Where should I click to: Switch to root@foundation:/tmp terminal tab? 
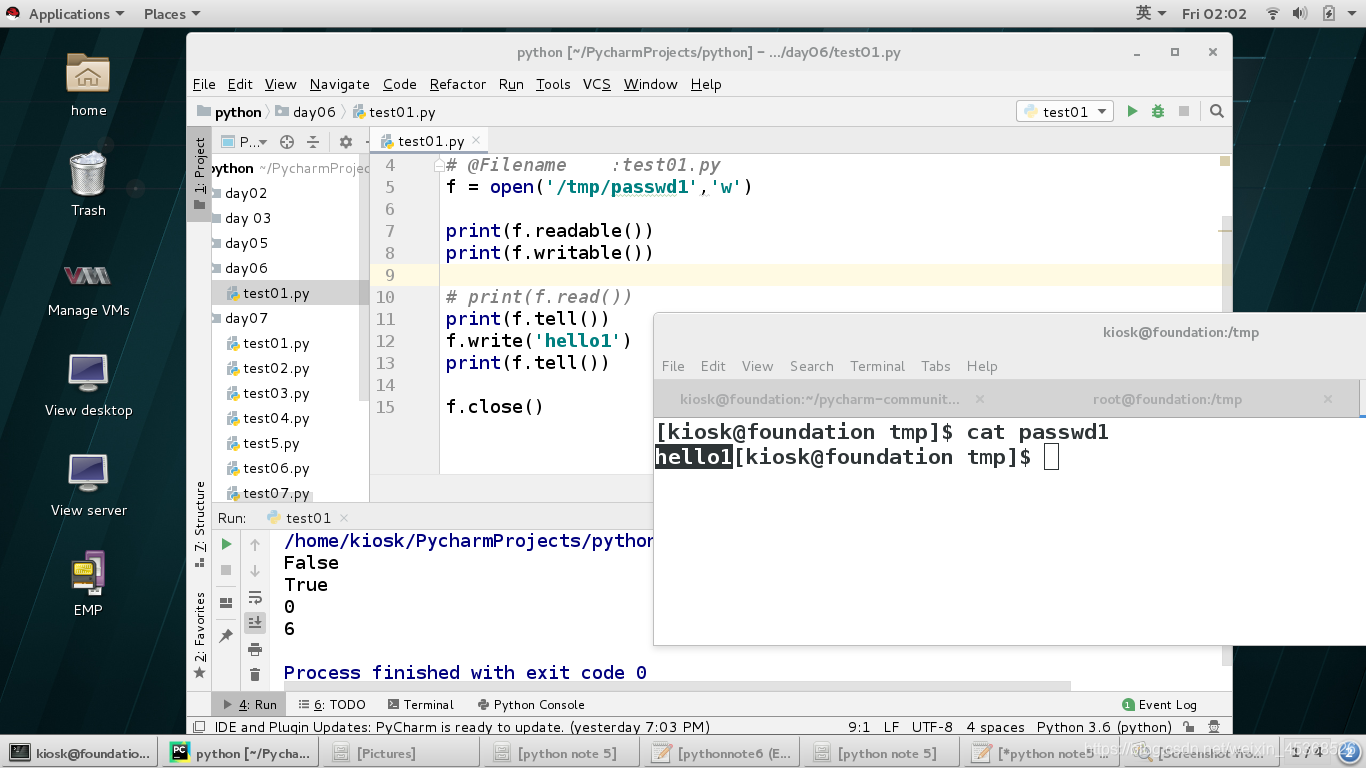1168,399
